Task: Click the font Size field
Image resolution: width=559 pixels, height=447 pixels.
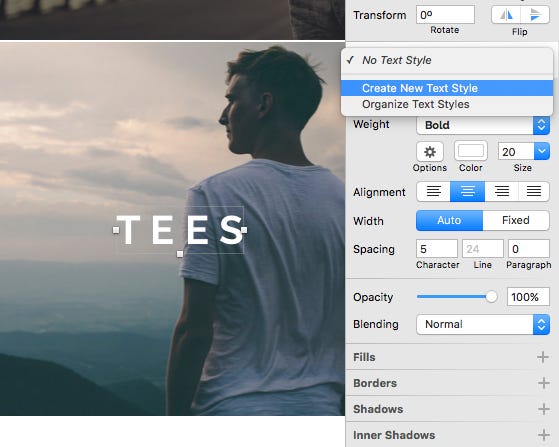Action: pyautogui.click(x=516, y=151)
